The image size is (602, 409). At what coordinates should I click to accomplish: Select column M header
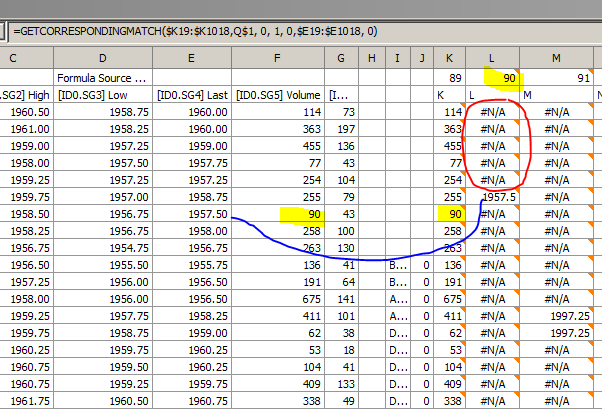point(556,58)
